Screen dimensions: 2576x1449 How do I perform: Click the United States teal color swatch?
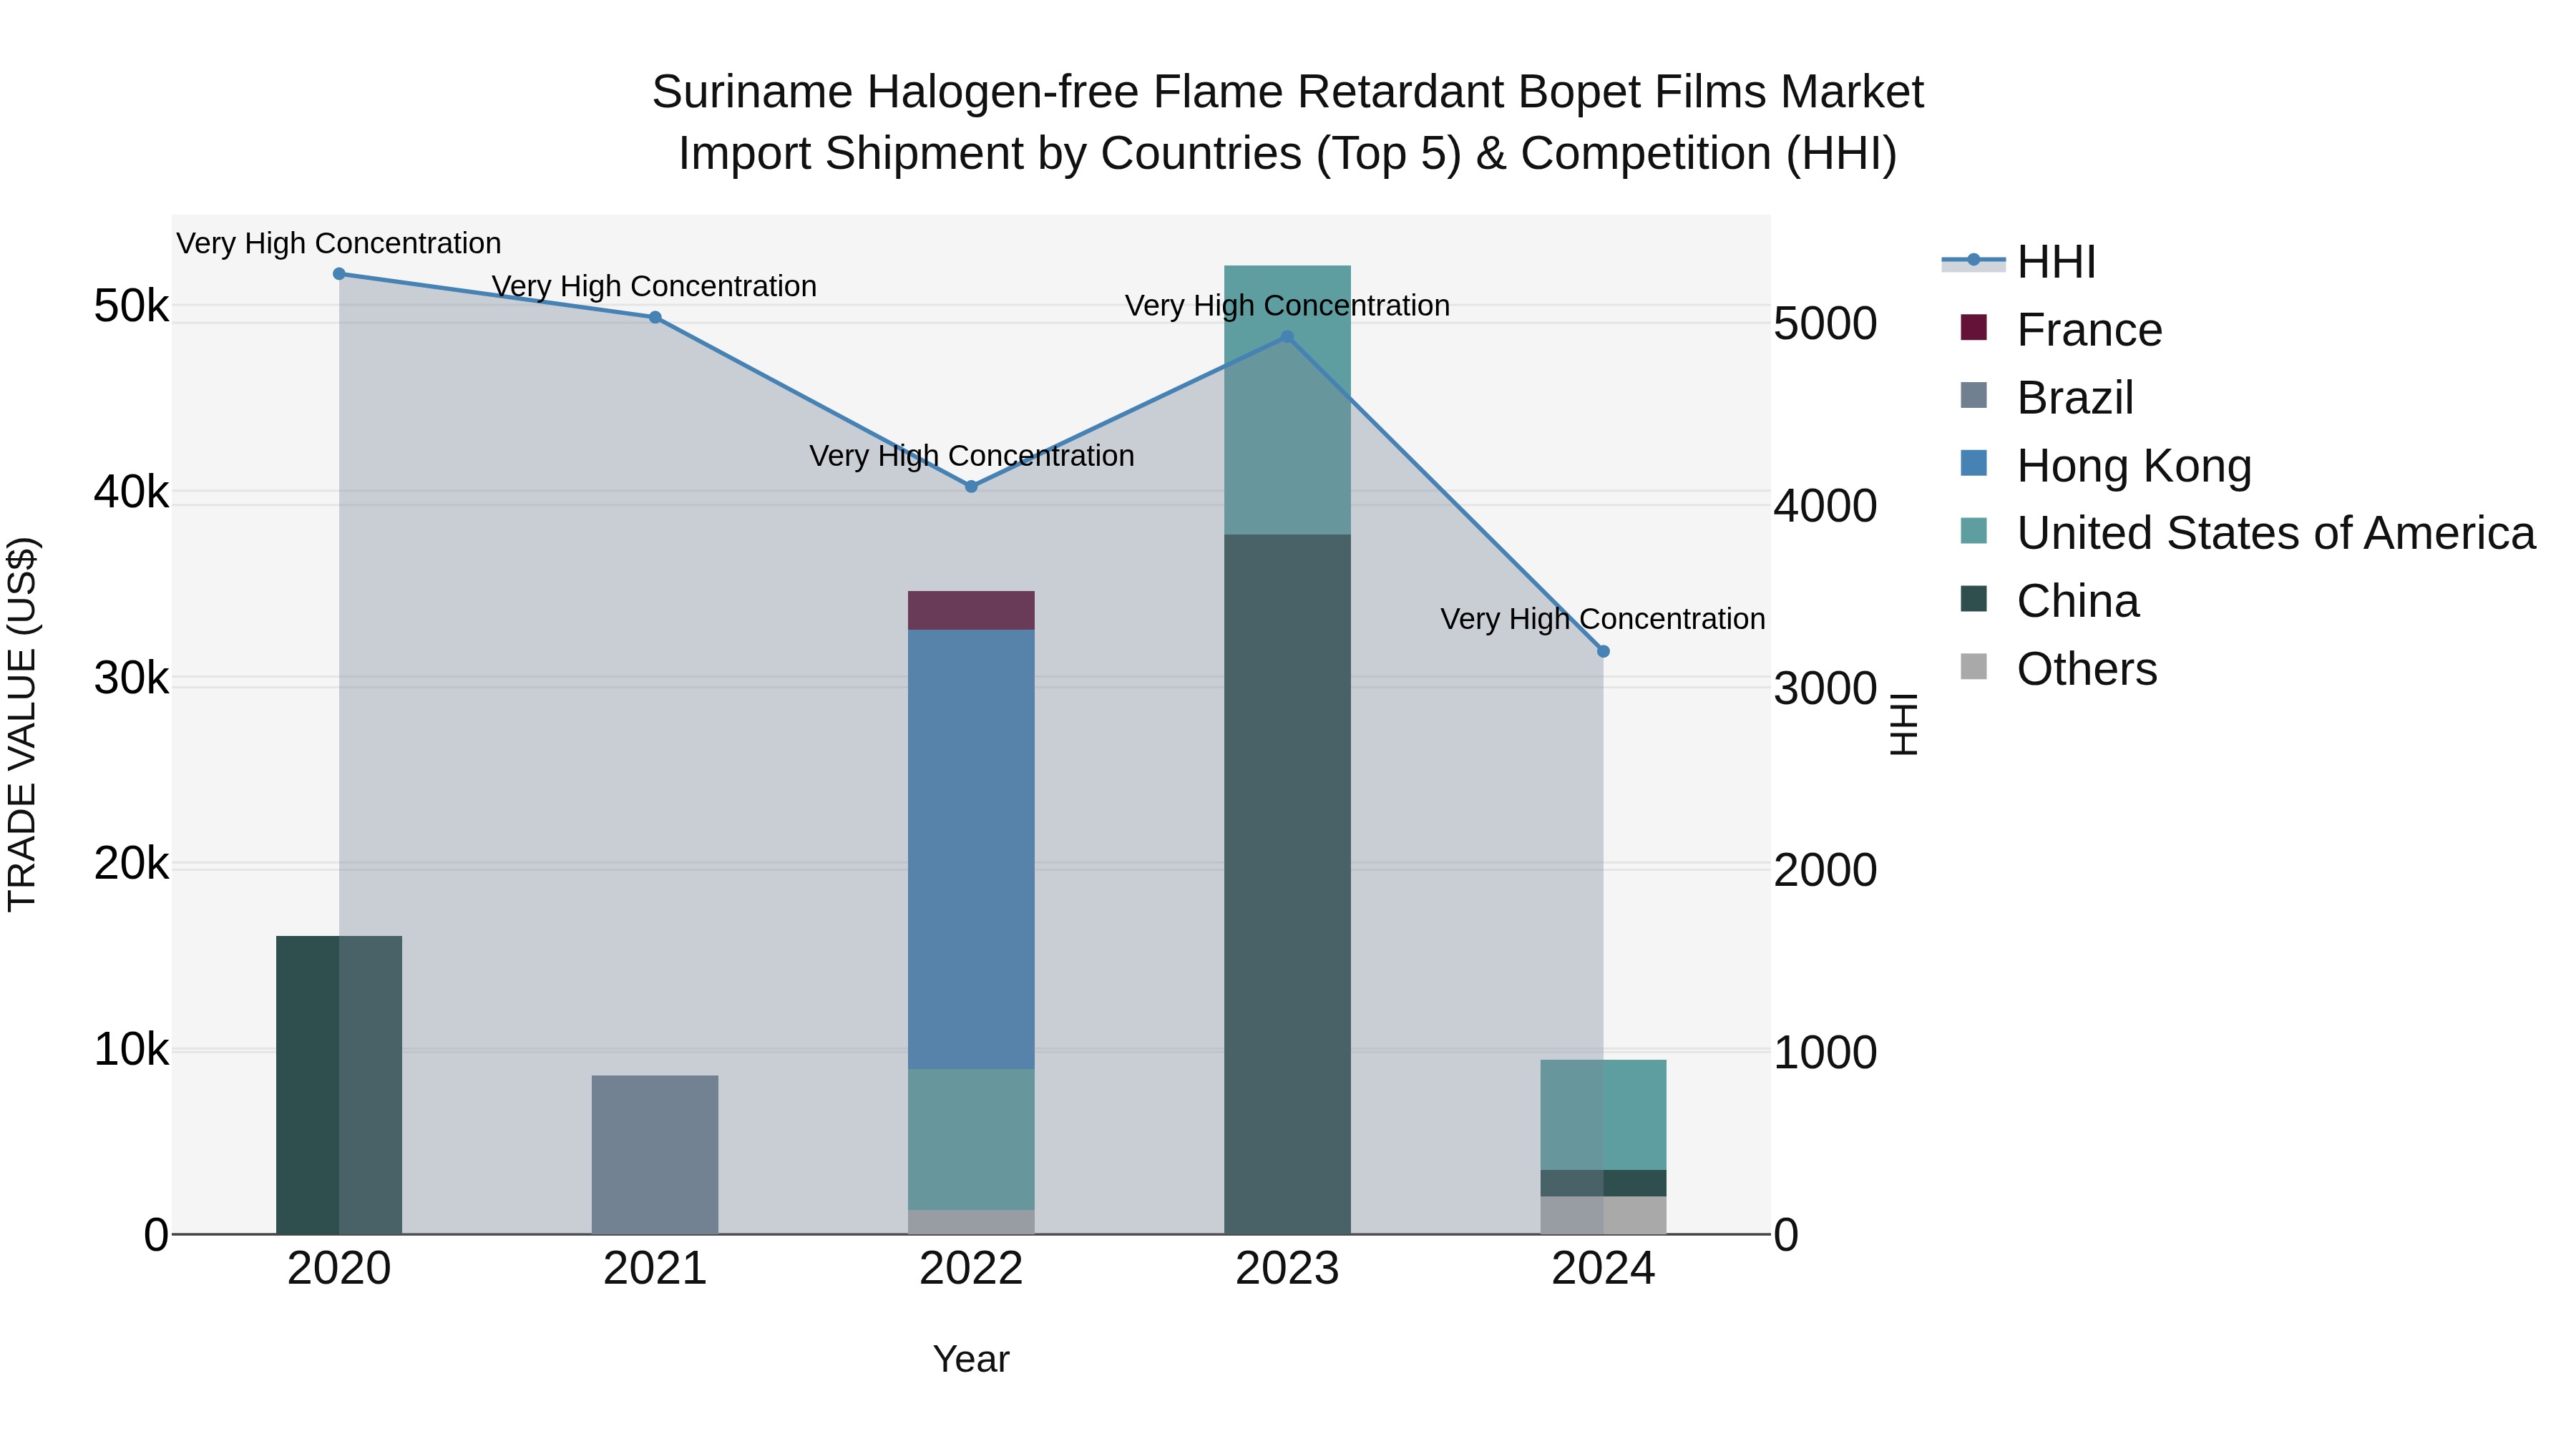(1974, 531)
